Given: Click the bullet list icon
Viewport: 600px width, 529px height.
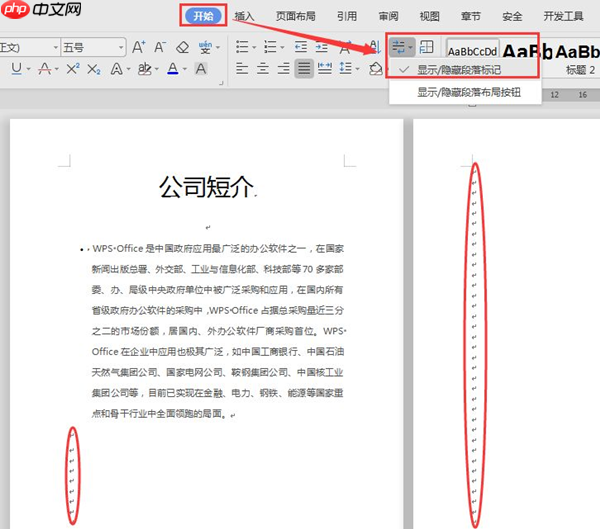Looking at the screenshot, I should tap(242, 47).
